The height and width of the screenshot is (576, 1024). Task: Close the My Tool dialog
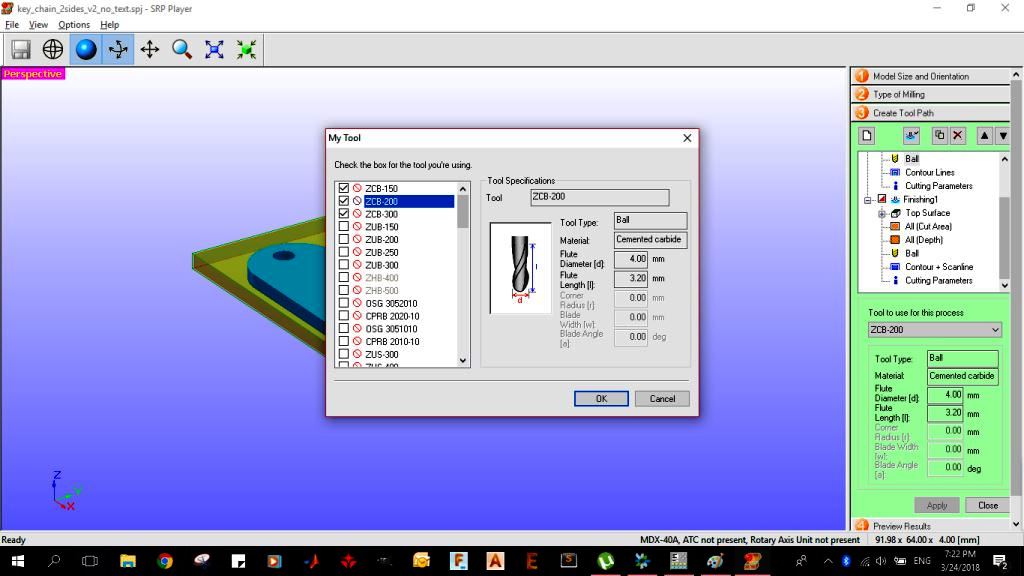[x=687, y=138]
